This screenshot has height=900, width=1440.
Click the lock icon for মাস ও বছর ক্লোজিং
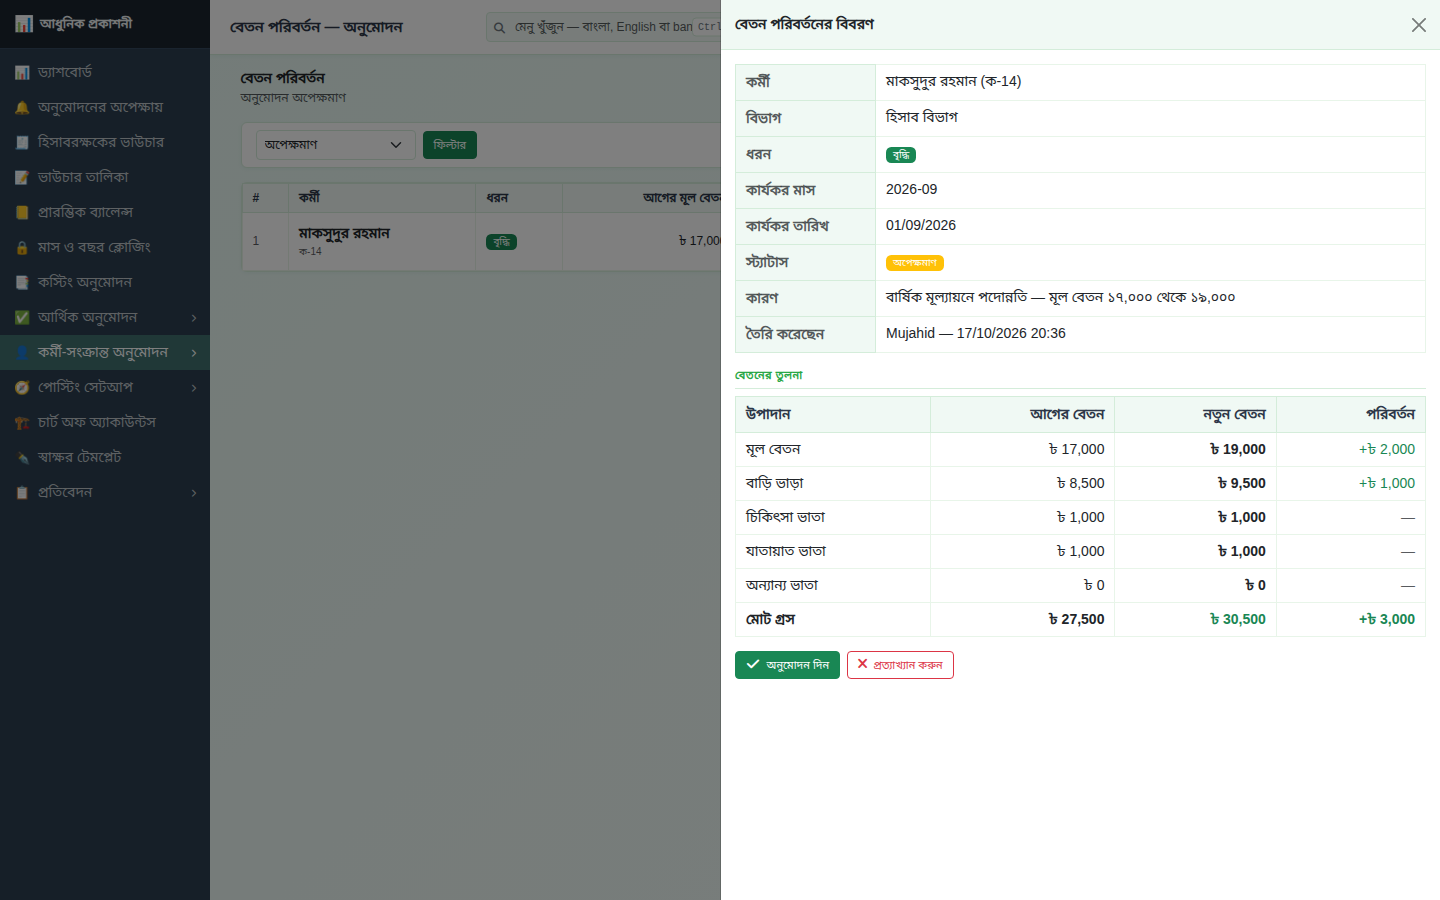[x=22, y=247]
